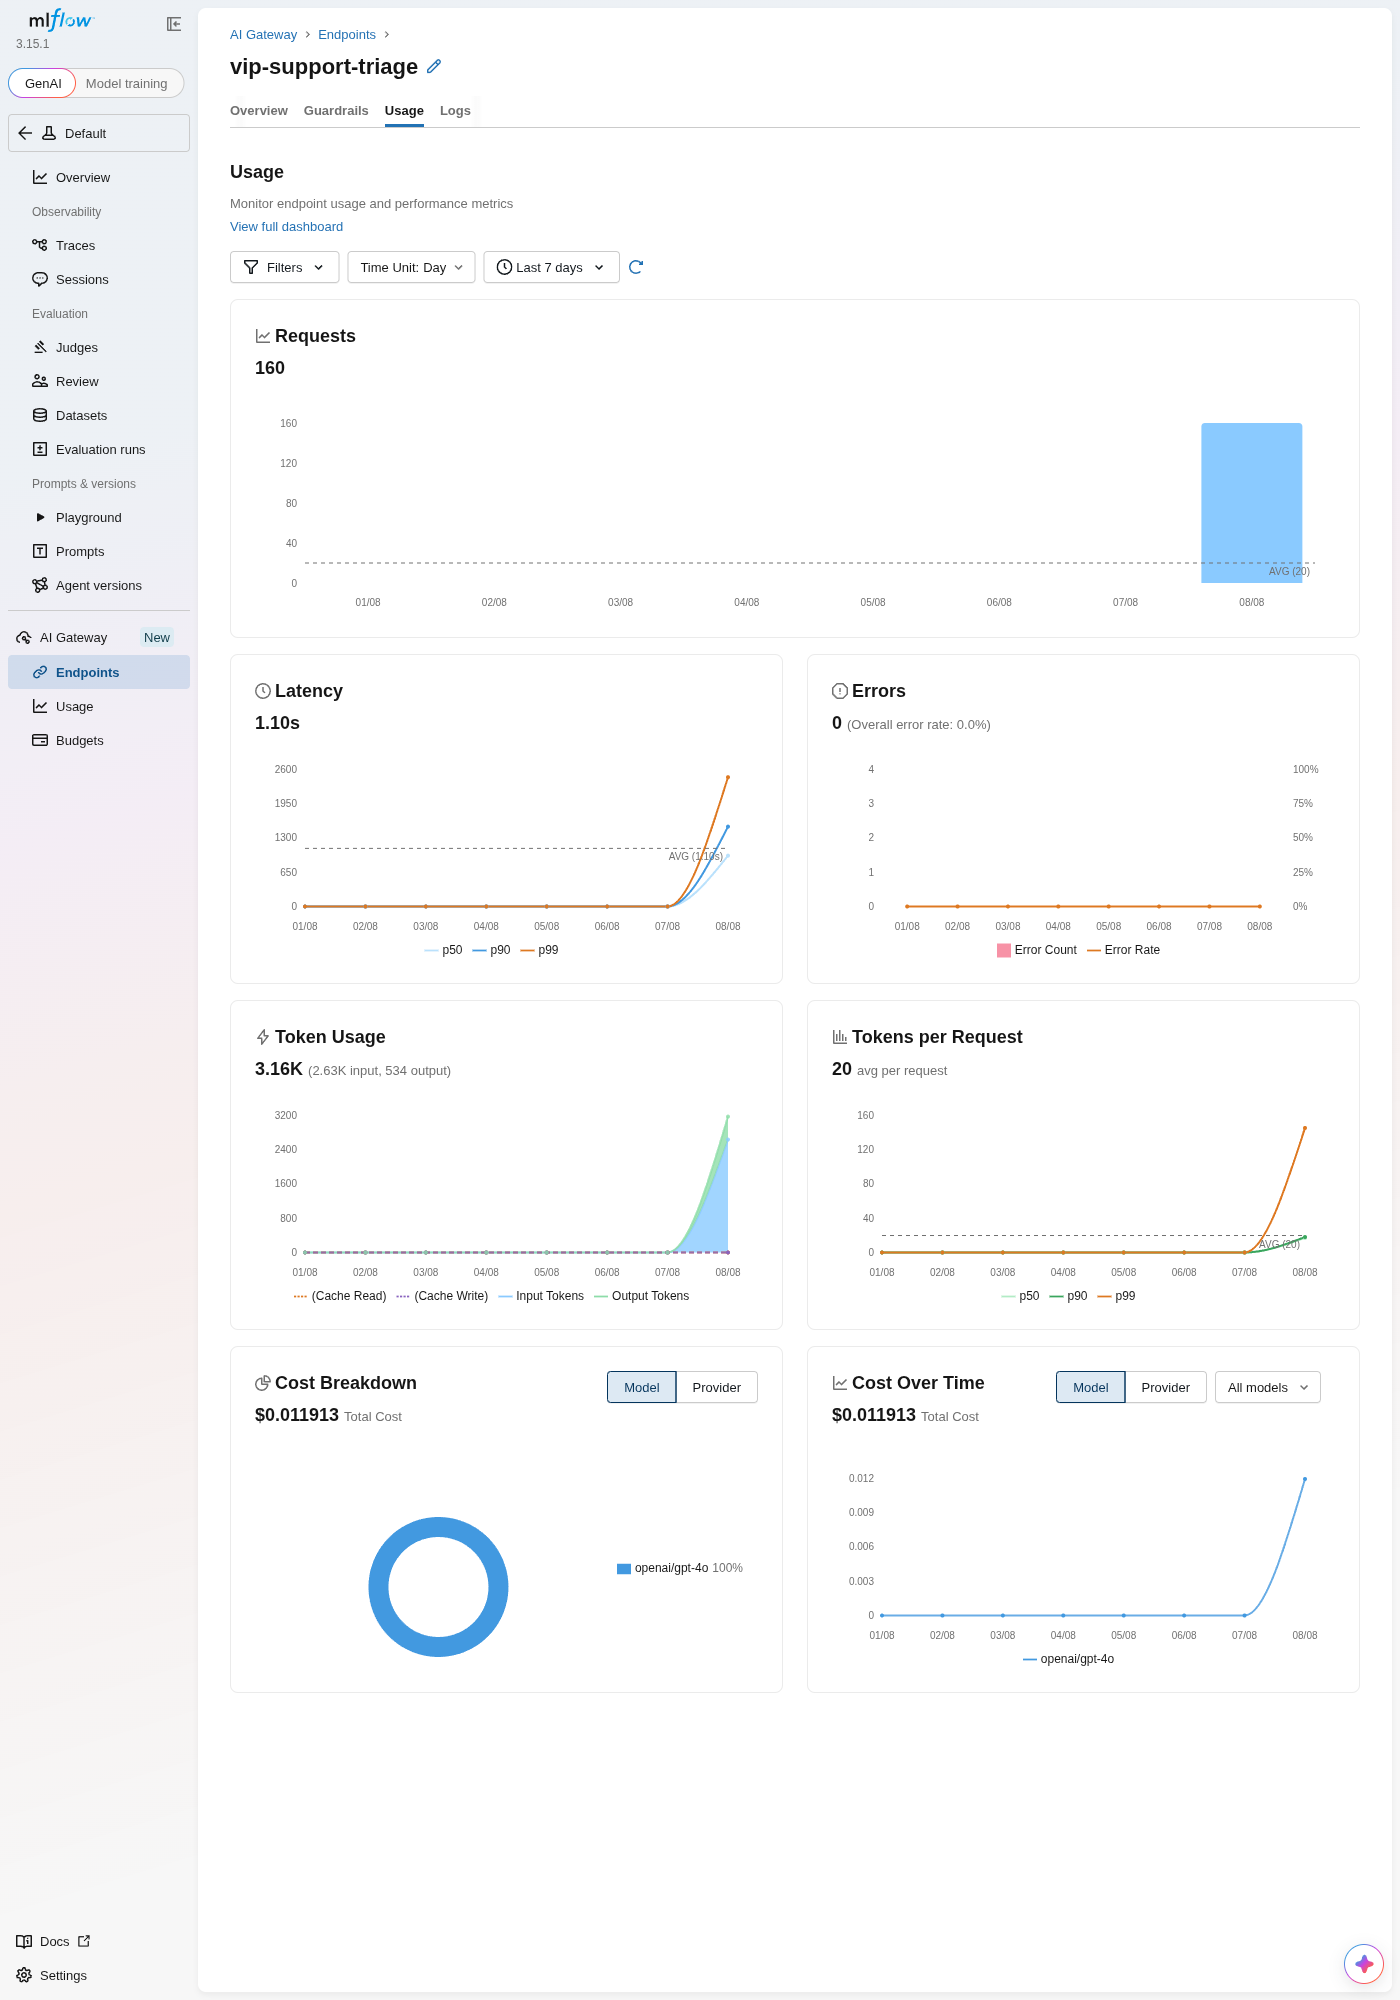Switch to the Guardrails tab
The height and width of the screenshot is (2000, 1400).
click(x=336, y=111)
